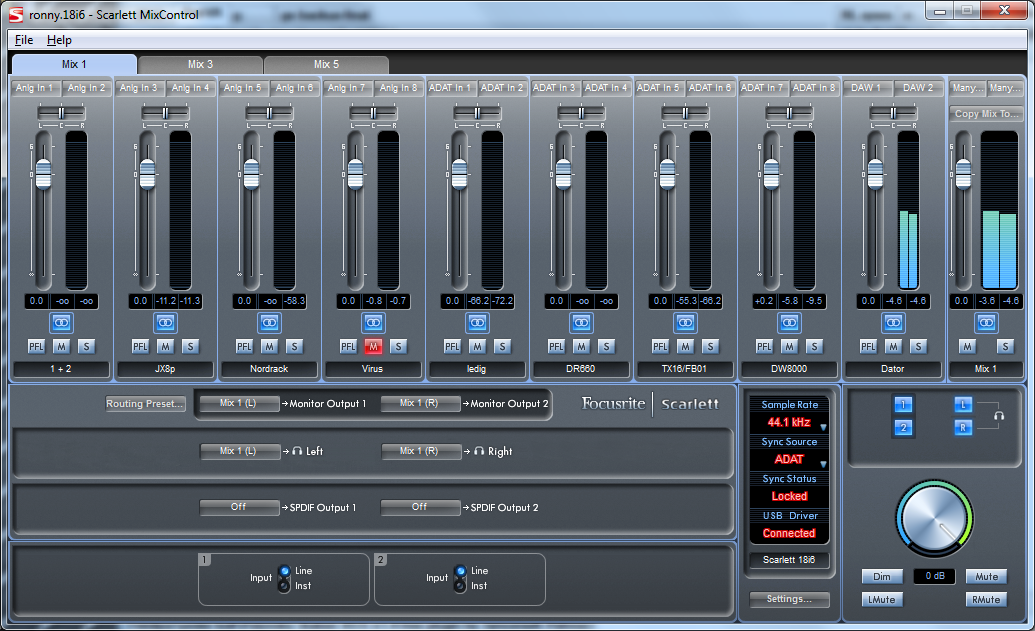Image resolution: width=1035 pixels, height=631 pixels.
Task: Solo the Virus channel
Action: pyautogui.click(x=398, y=347)
